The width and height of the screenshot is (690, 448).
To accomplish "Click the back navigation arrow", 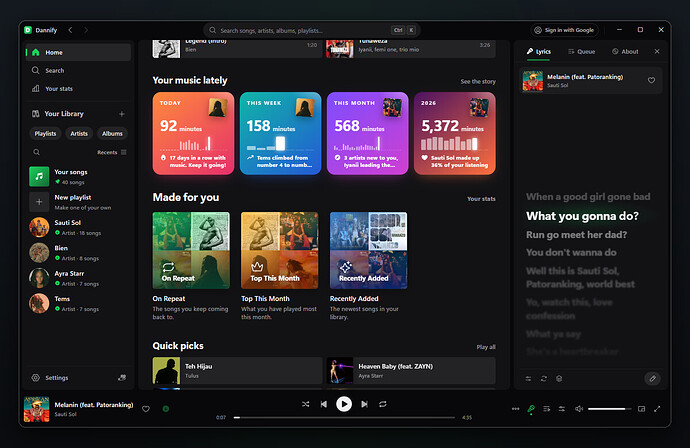I will click(70, 30).
